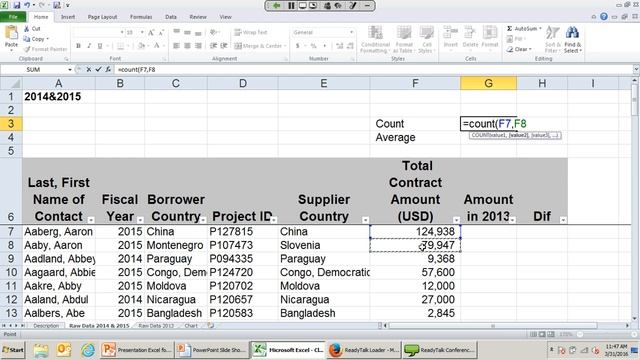The width and height of the screenshot is (640, 360).
Task: Select column G header
Action: point(488,83)
